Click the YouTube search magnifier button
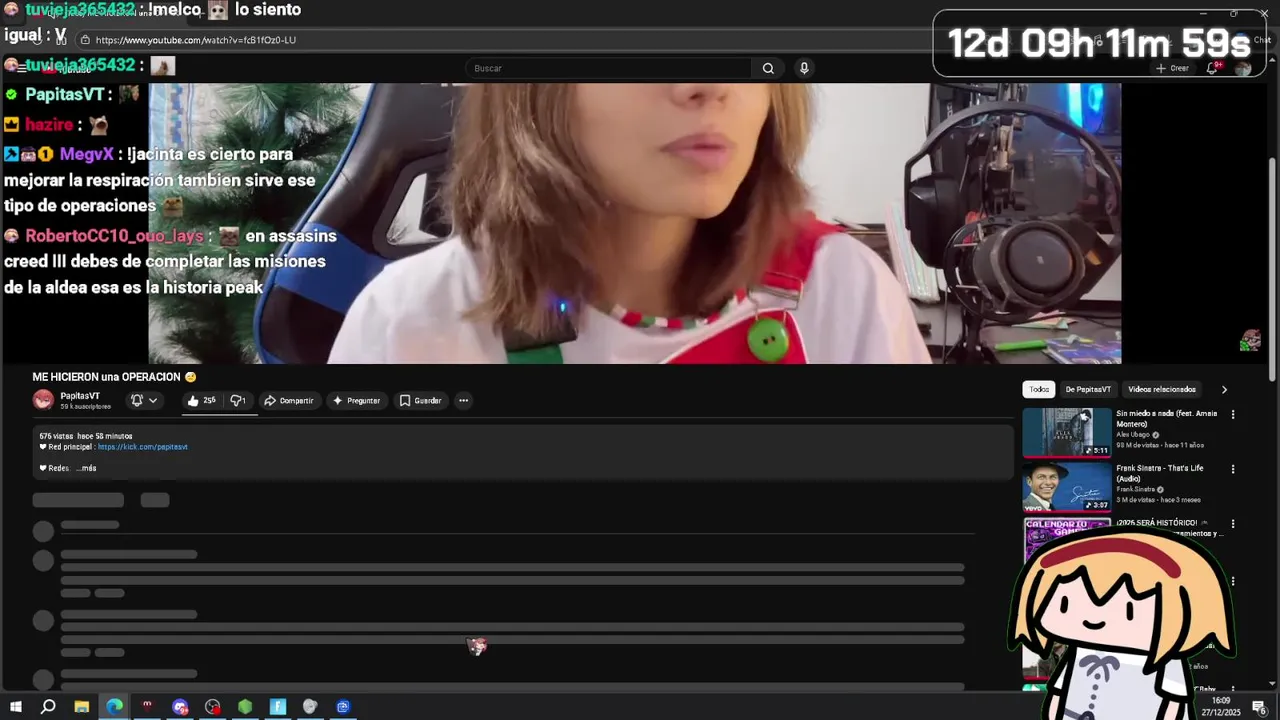This screenshot has height=720, width=1280. (768, 68)
